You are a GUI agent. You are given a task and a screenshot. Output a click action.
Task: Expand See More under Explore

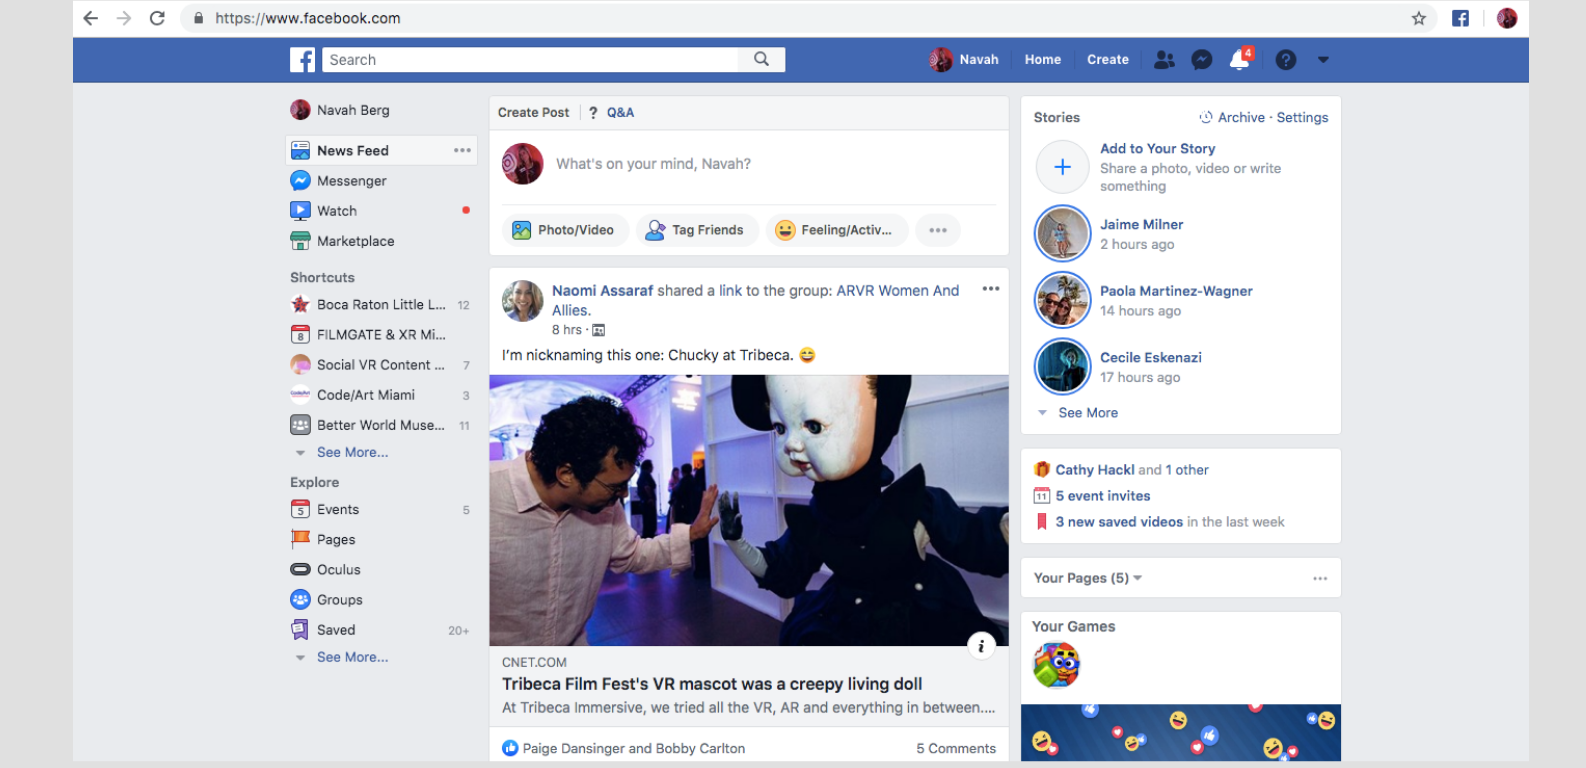coord(352,657)
